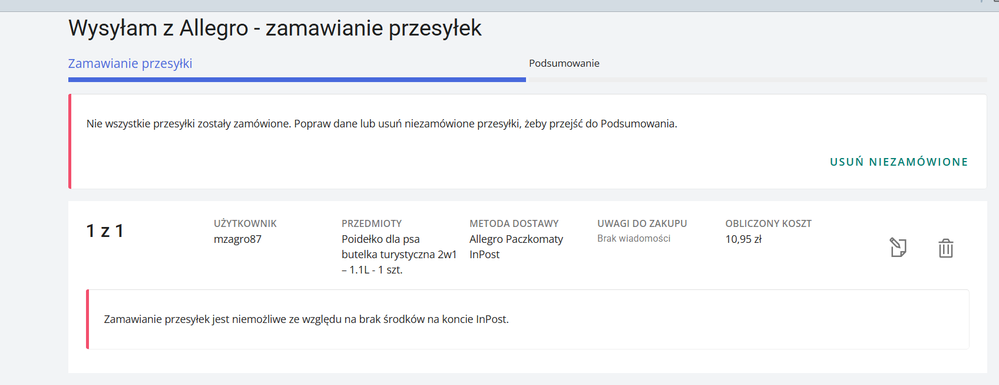This screenshot has width=999, height=385.
Task: Click the 1 z 1 shipment counter
Action: click(x=104, y=231)
